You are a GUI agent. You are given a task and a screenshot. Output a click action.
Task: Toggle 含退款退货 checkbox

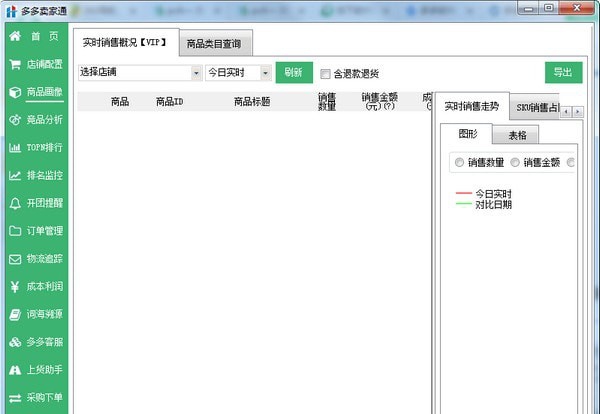(x=325, y=74)
